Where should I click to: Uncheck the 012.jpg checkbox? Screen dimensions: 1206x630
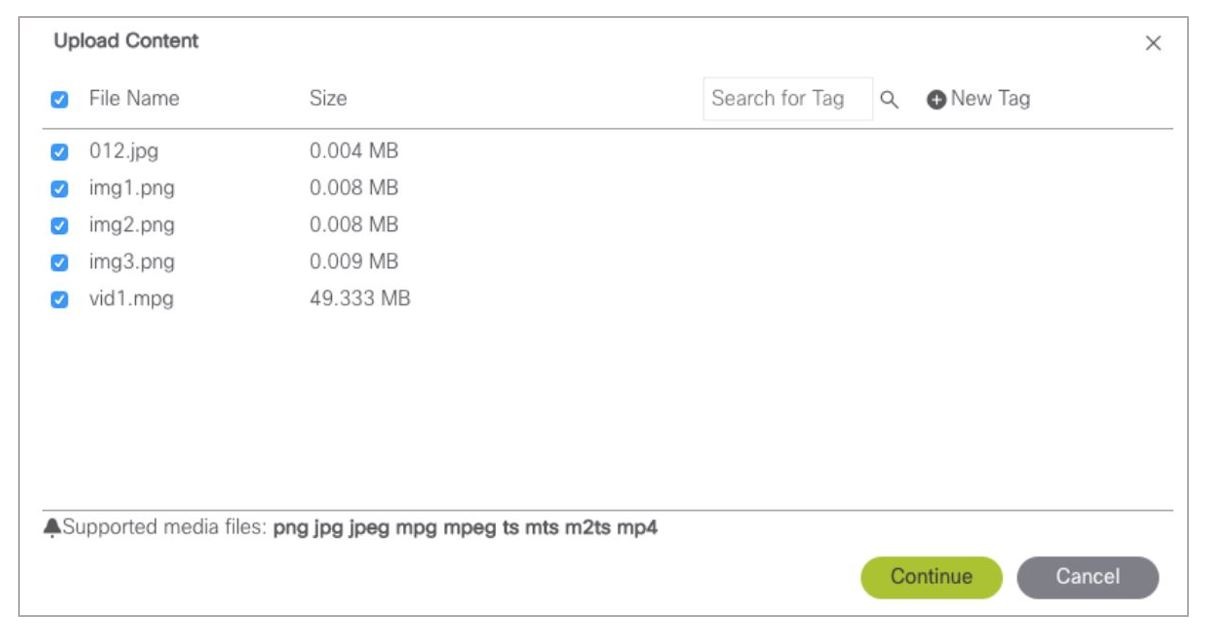[59, 153]
